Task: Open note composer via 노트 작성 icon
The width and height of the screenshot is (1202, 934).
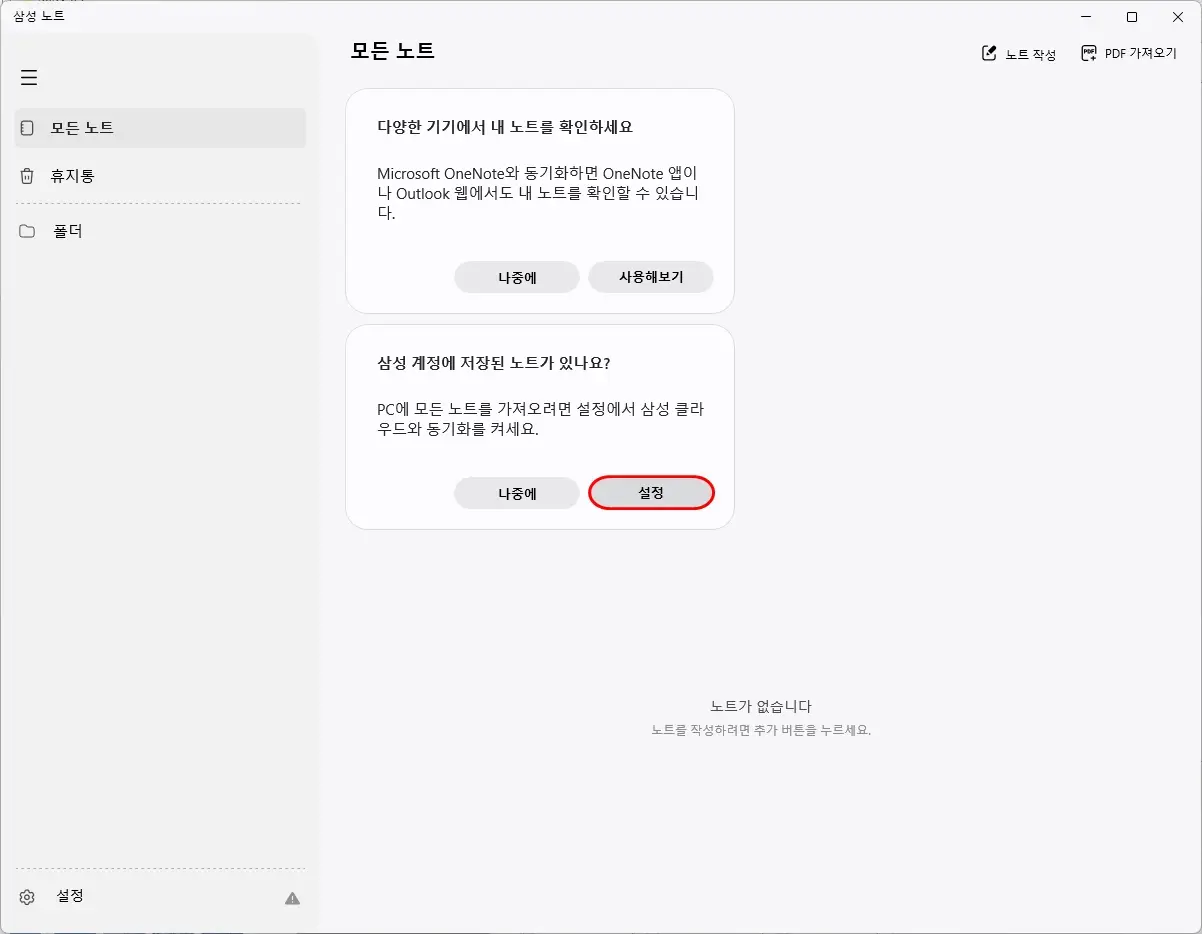Action: [989, 53]
